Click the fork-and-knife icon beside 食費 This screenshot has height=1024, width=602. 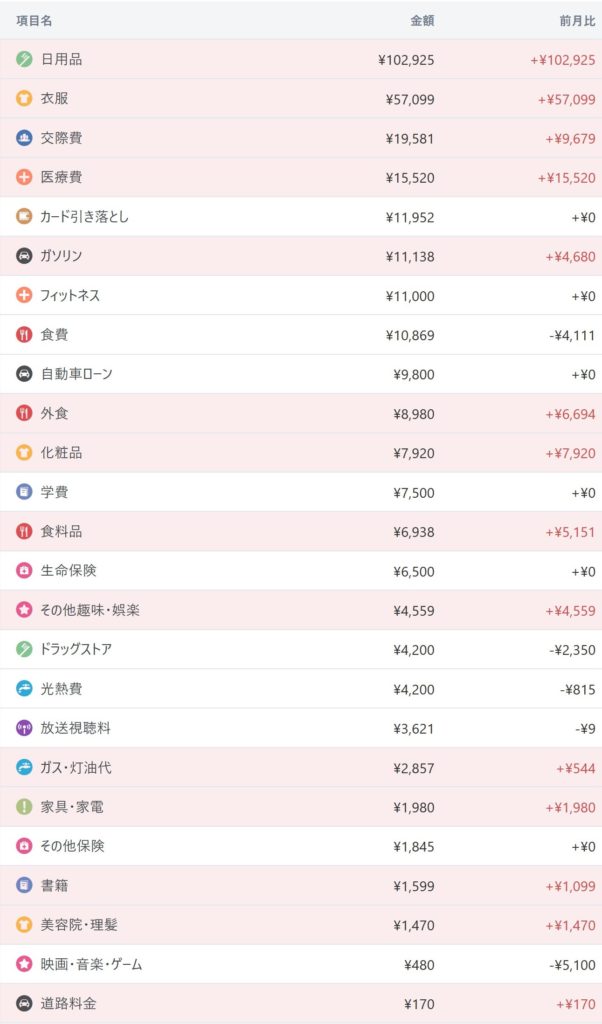24,335
